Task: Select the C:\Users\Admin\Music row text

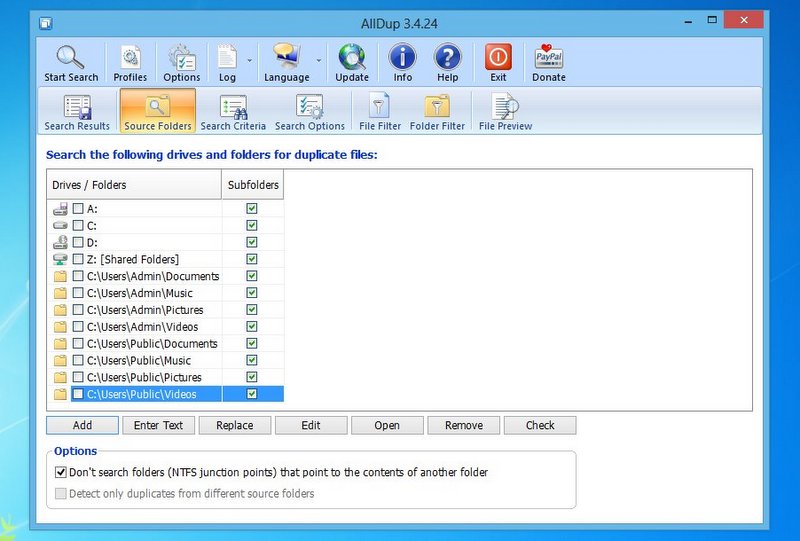Action: (140, 293)
